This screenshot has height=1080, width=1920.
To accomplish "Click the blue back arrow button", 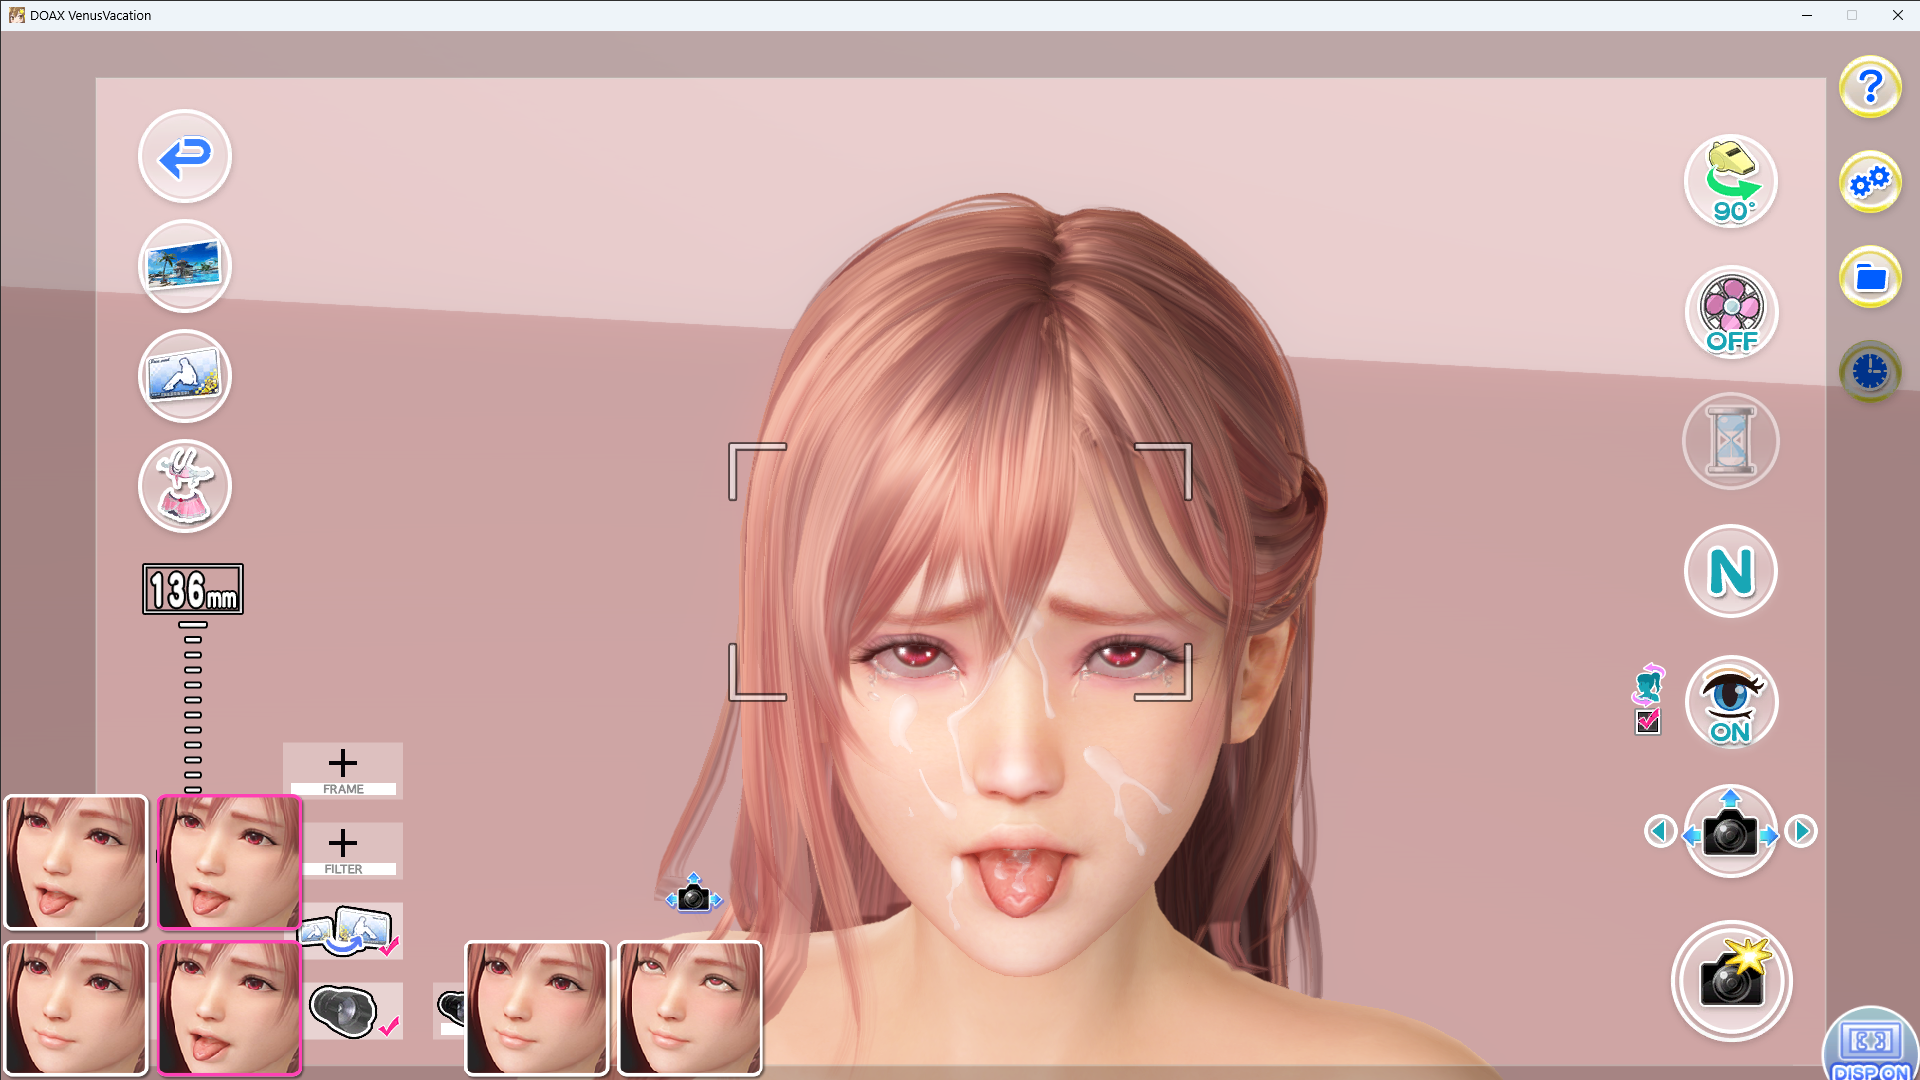I will click(185, 157).
